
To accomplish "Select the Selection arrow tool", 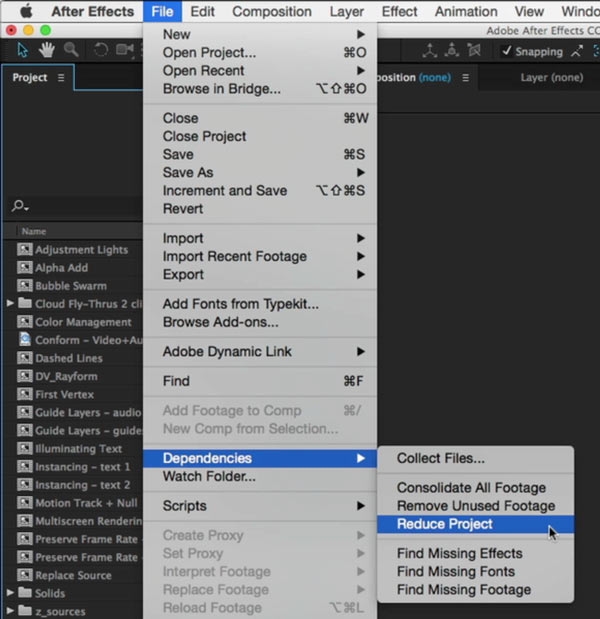I will (x=22, y=50).
